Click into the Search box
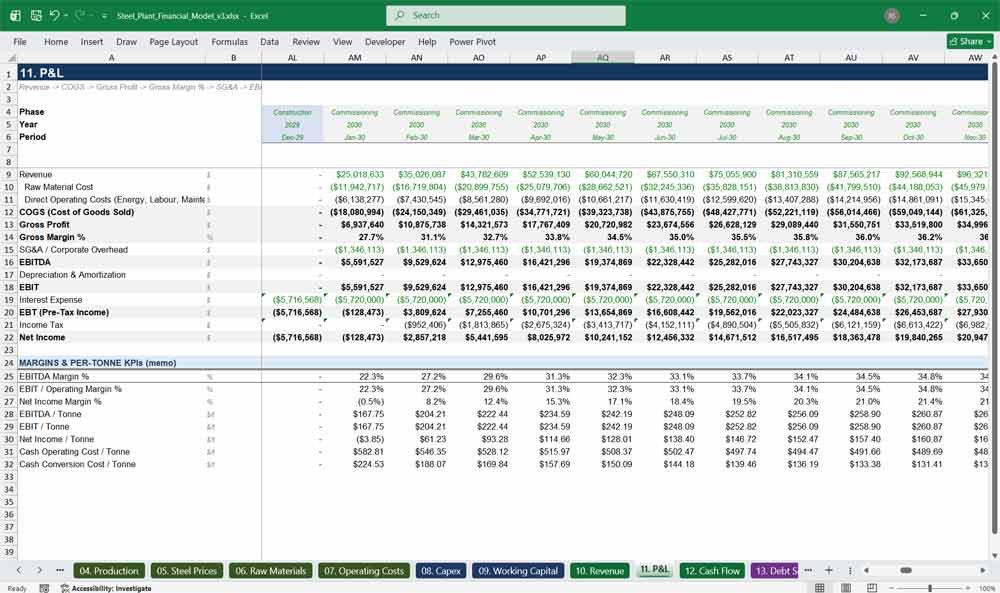 coord(506,15)
